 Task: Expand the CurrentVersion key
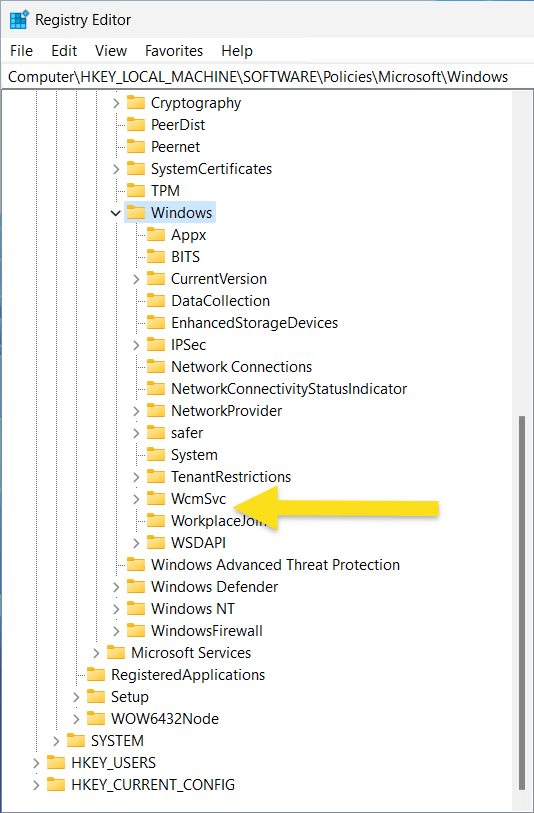[x=136, y=278]
